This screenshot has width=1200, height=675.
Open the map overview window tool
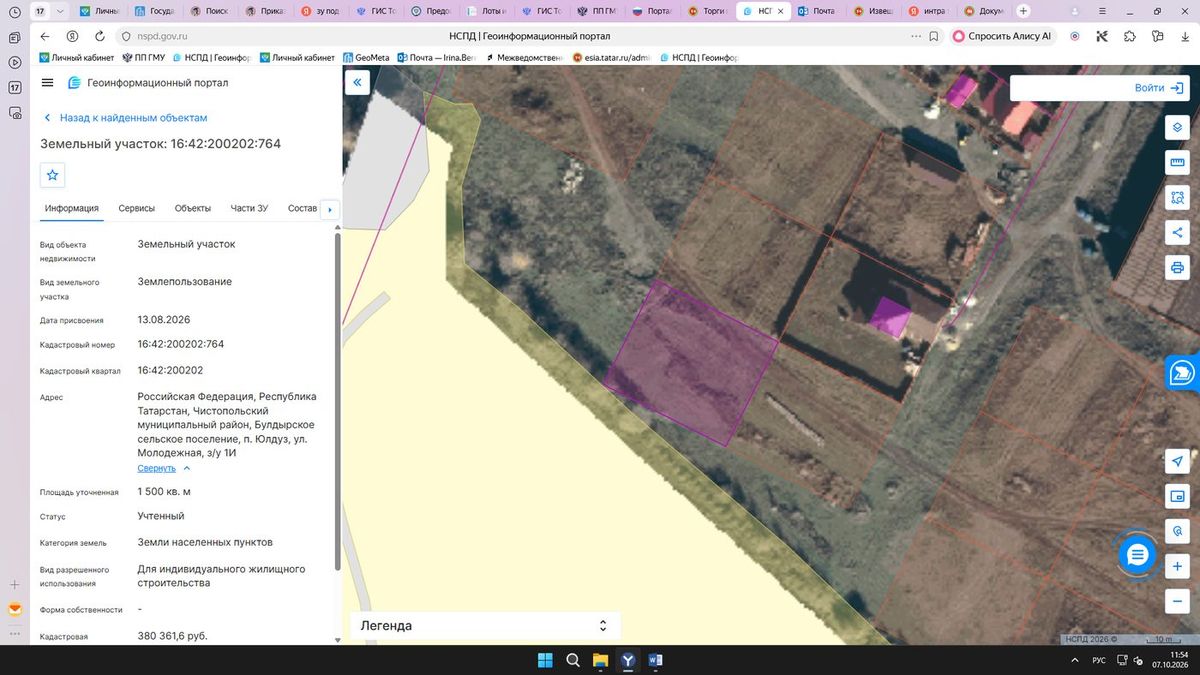1177,496
